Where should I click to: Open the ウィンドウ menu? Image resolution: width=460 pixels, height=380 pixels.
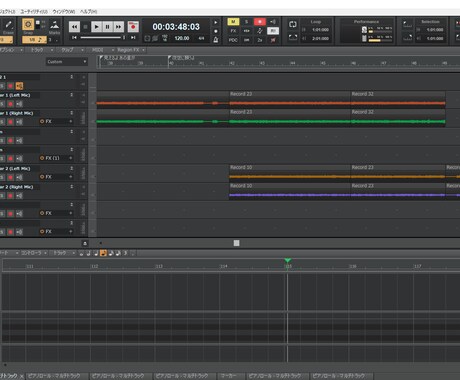pyautogui.click(x=63, y=12)
